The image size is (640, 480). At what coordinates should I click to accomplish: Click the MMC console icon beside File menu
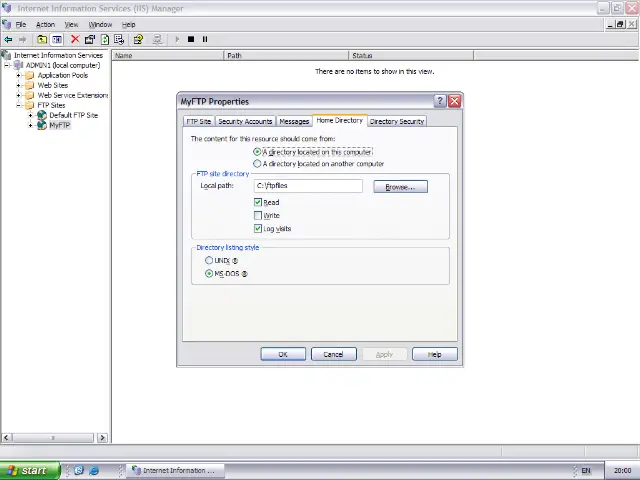coord(7,24)
